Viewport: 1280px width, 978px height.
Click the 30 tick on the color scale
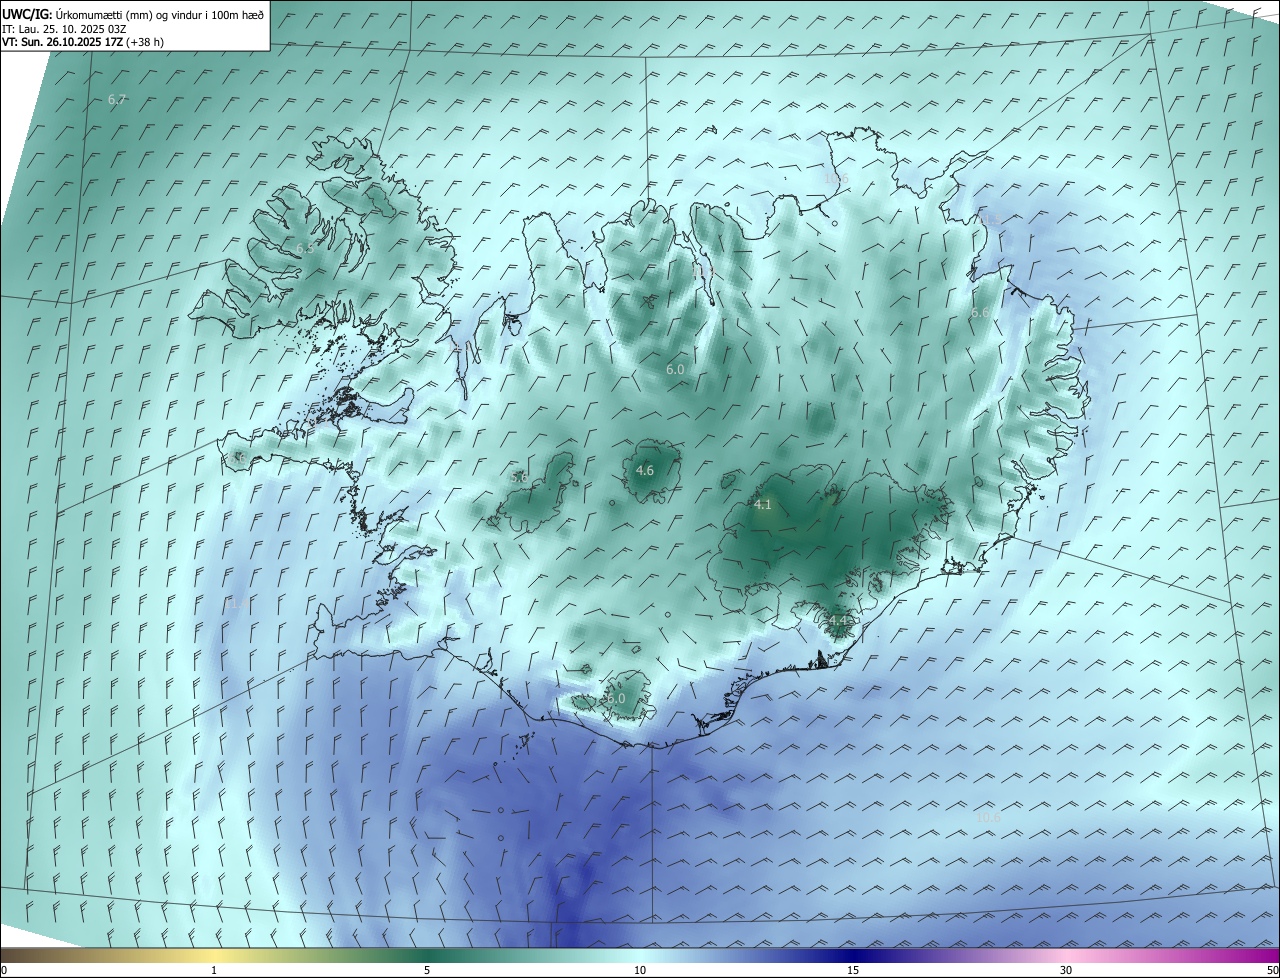tap(1066, 970)
